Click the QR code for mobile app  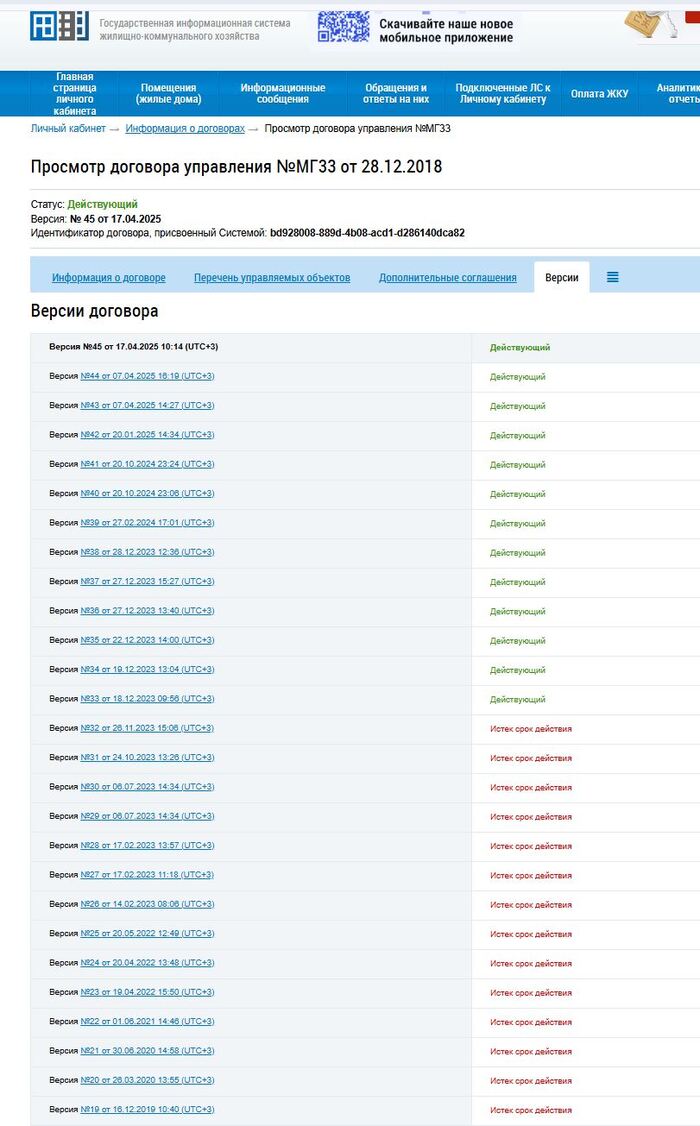click(x=341, y=29)
